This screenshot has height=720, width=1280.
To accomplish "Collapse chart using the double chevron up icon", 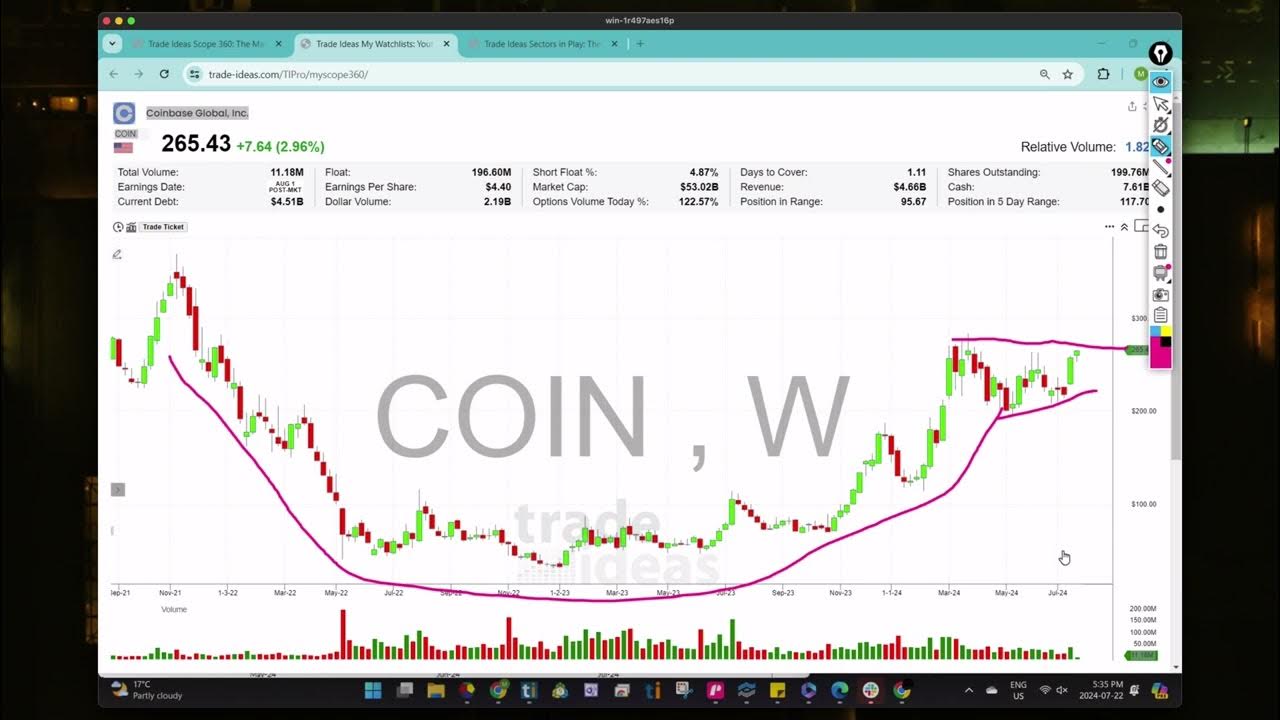I will (1124, 227).
